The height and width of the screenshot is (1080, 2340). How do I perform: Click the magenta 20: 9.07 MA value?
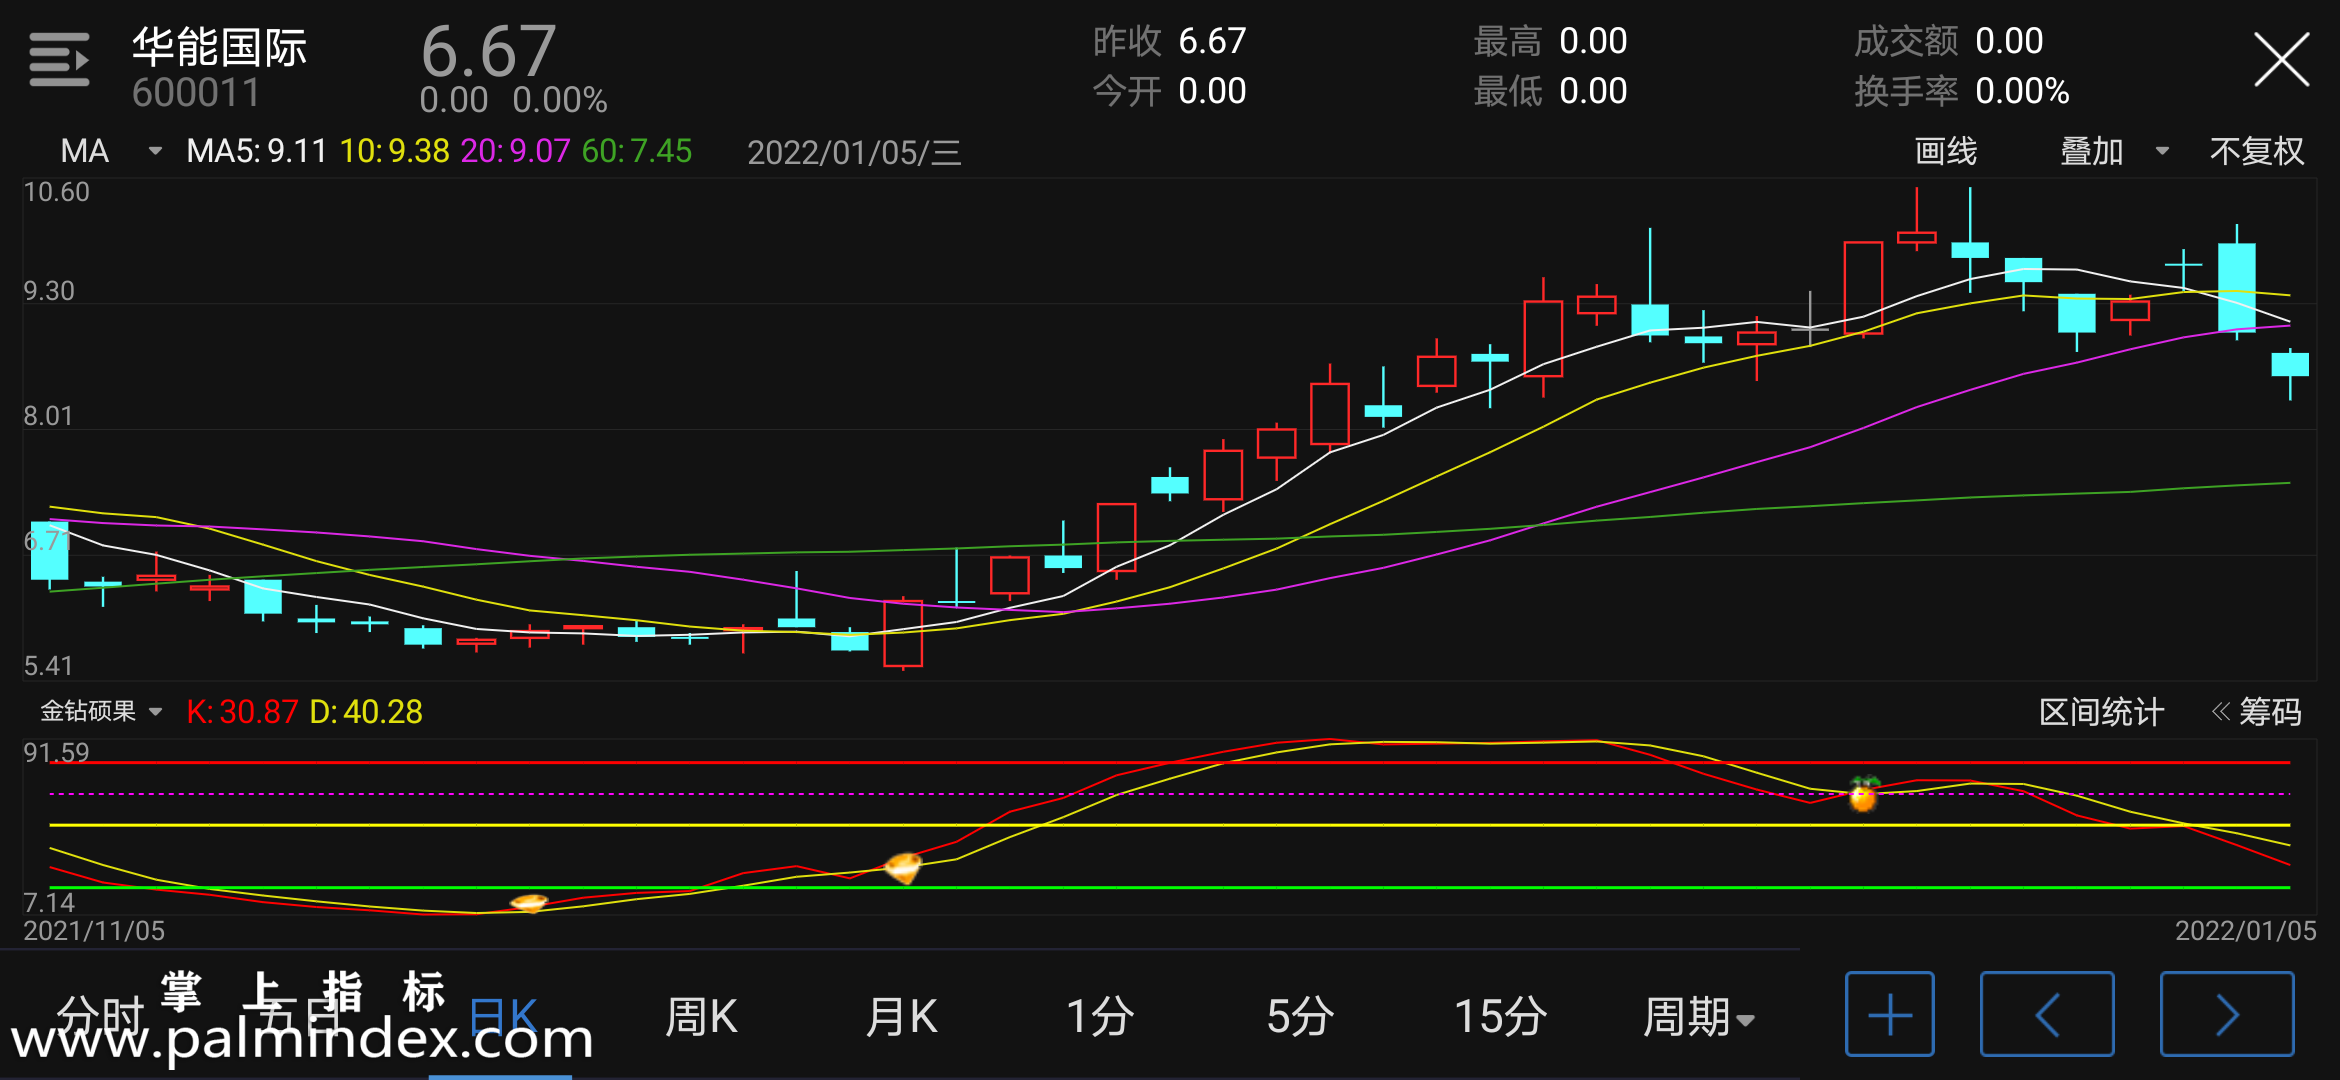click(x=515, y=151)
